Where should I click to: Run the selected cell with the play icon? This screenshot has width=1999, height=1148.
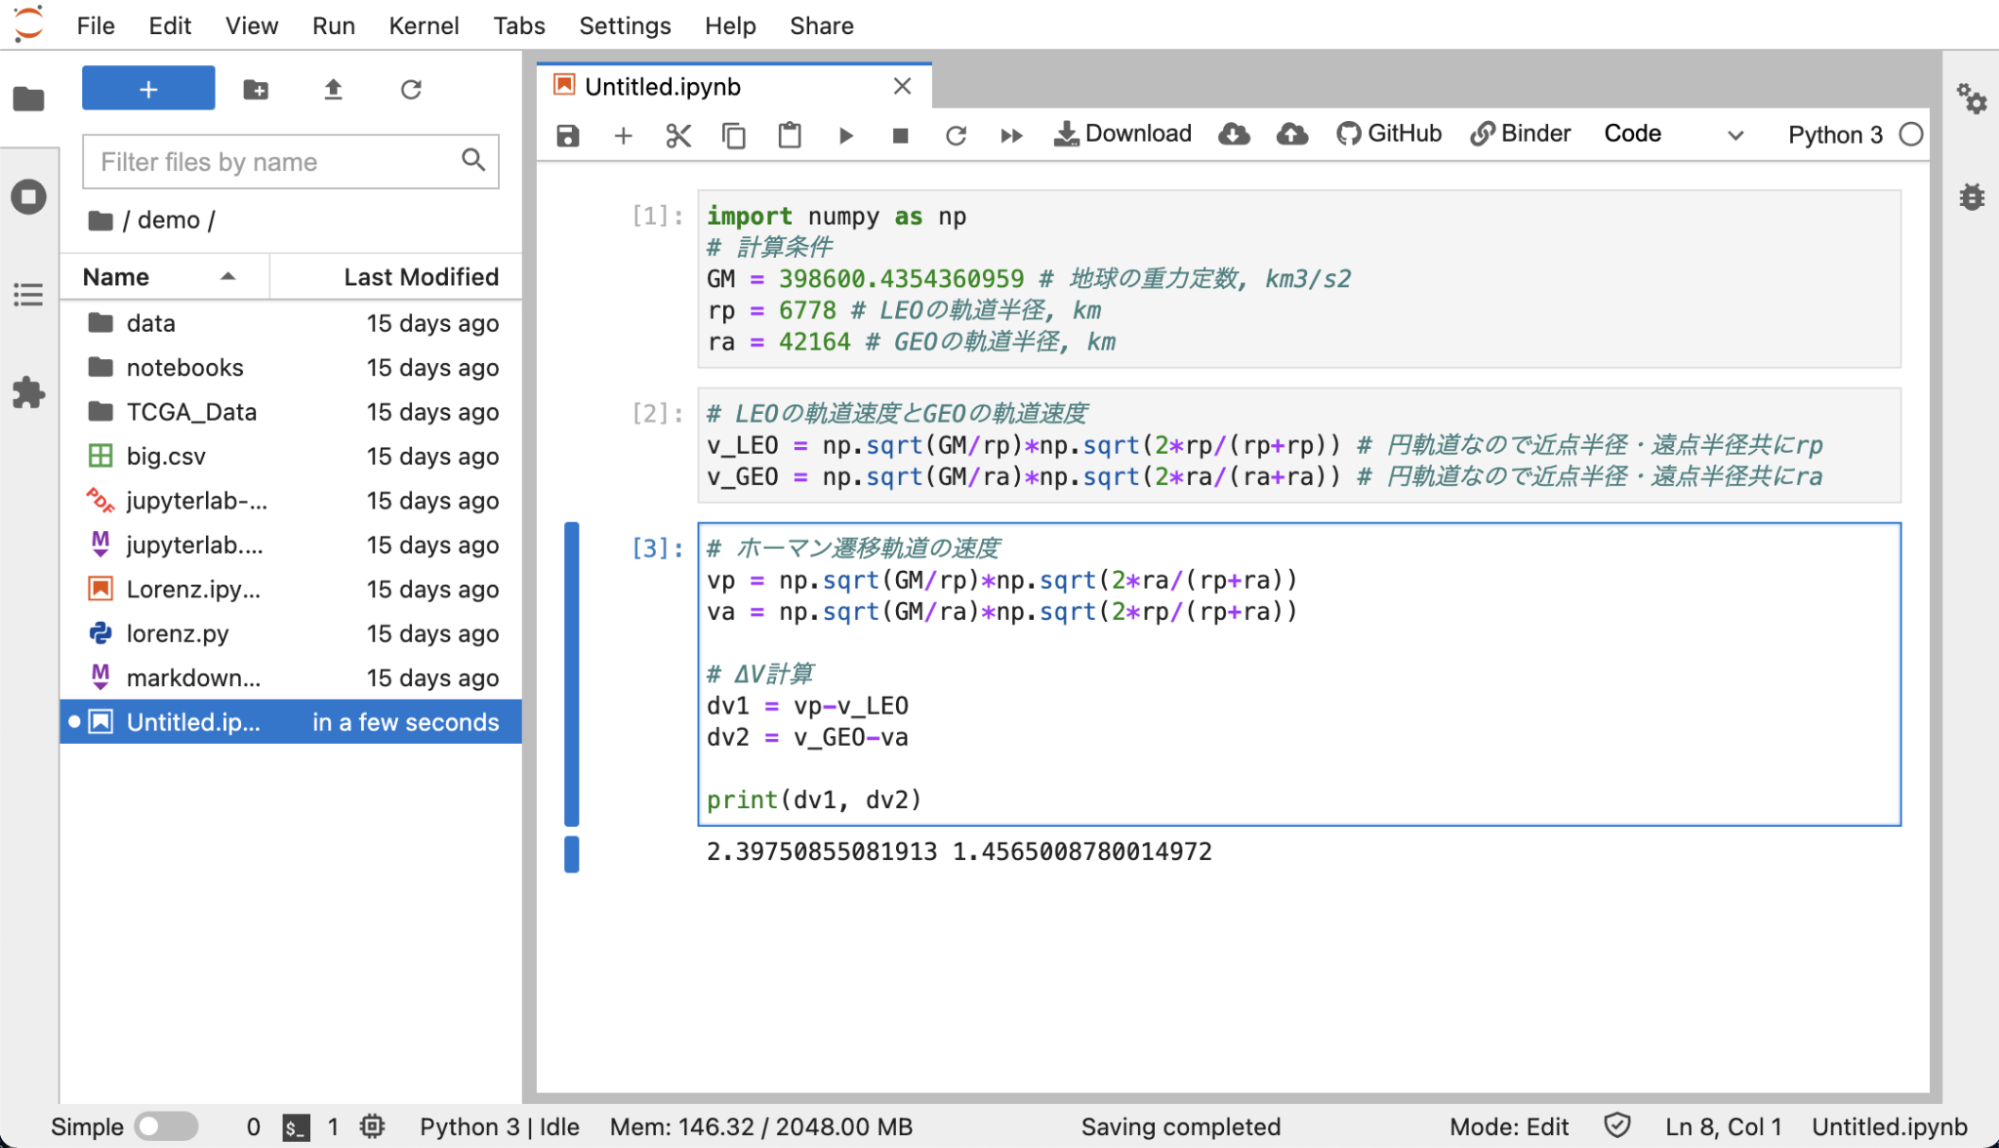click(x=845, y=135)
